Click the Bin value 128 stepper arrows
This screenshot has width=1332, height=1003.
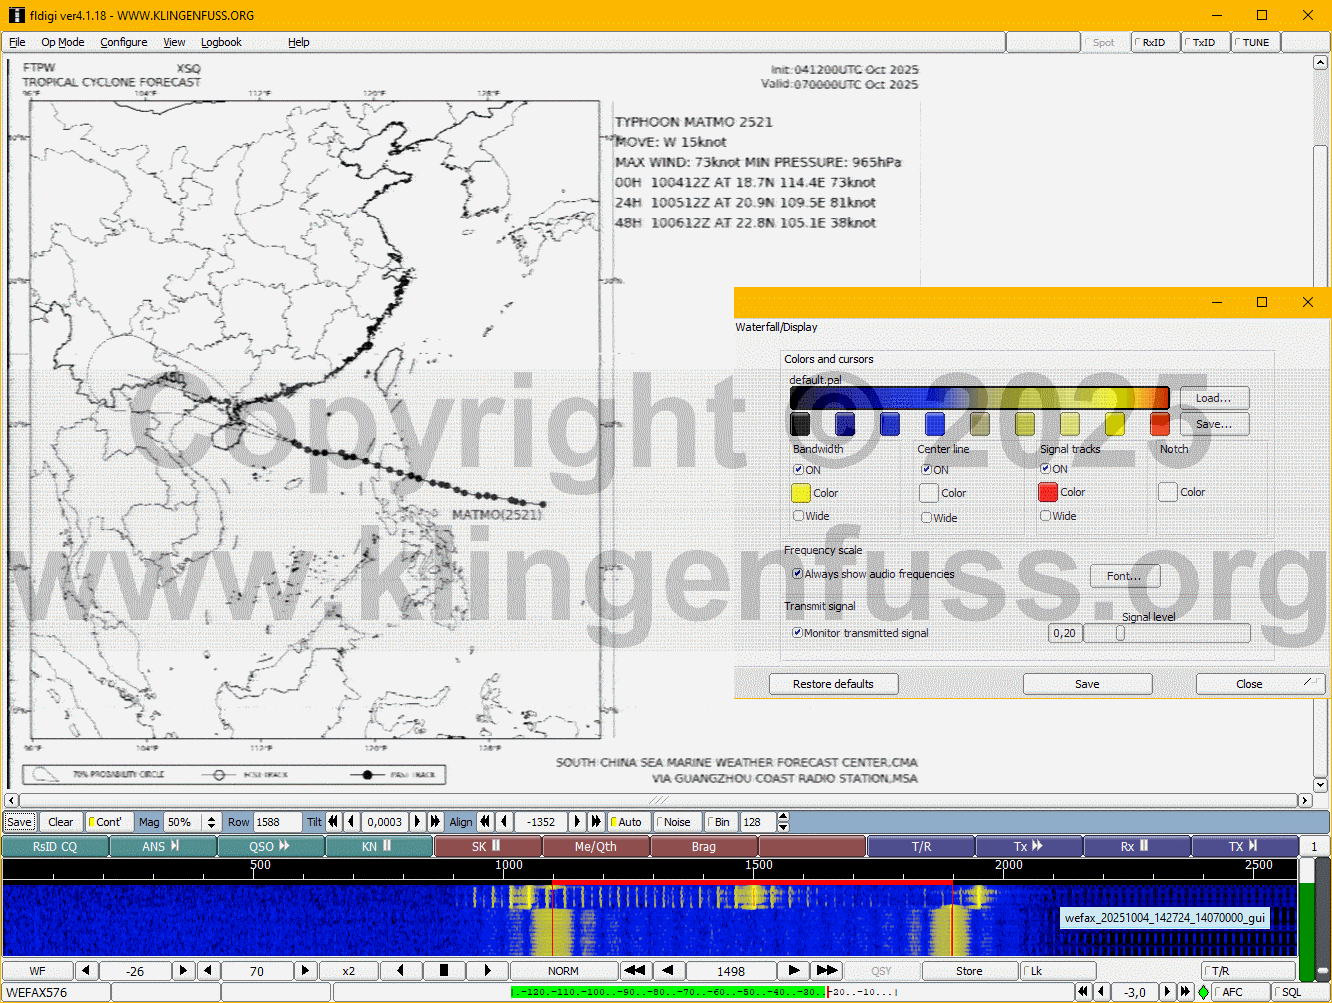point(783,822)
